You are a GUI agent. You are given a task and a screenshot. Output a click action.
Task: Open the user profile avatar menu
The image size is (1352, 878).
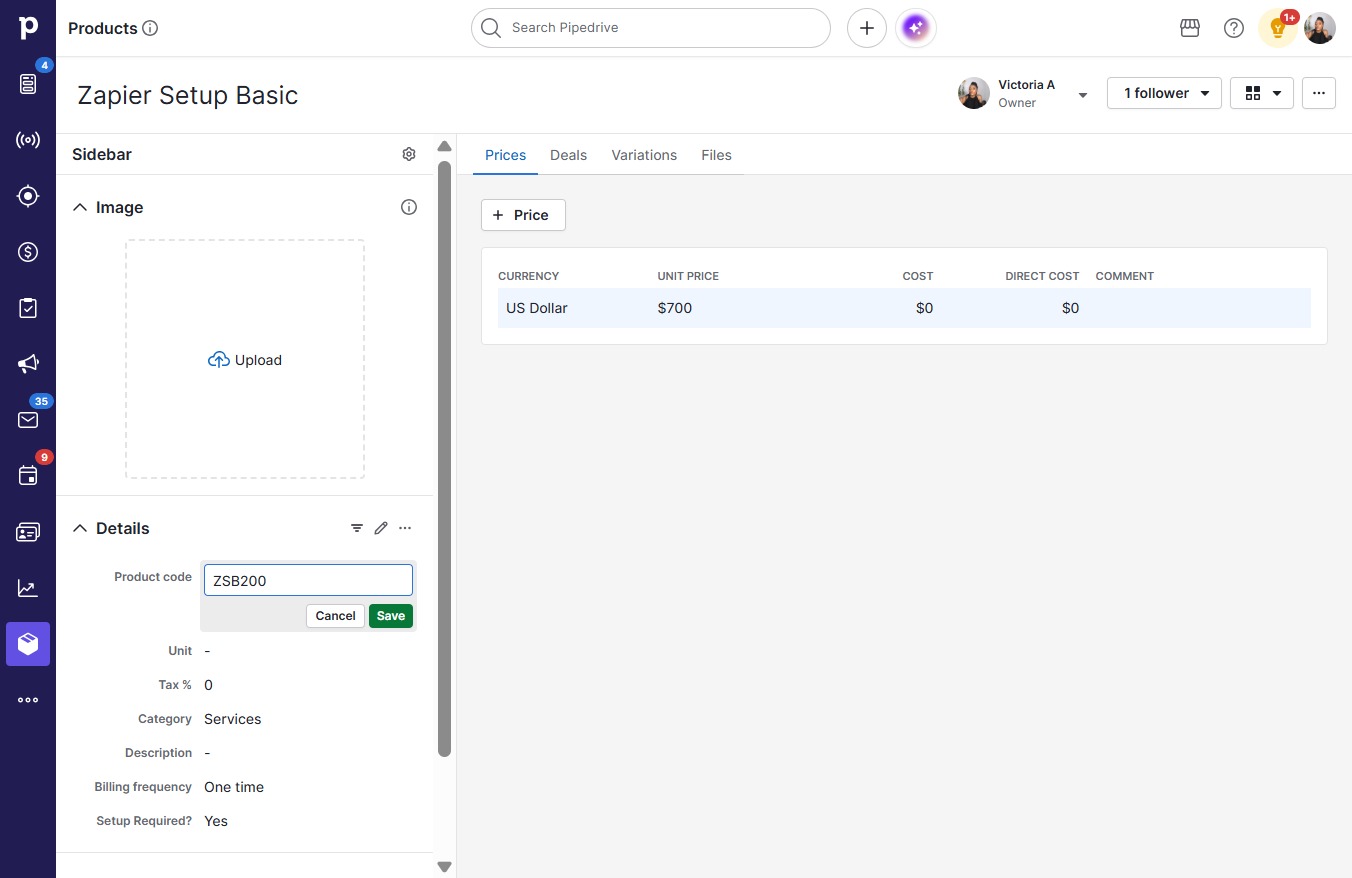1320,28
